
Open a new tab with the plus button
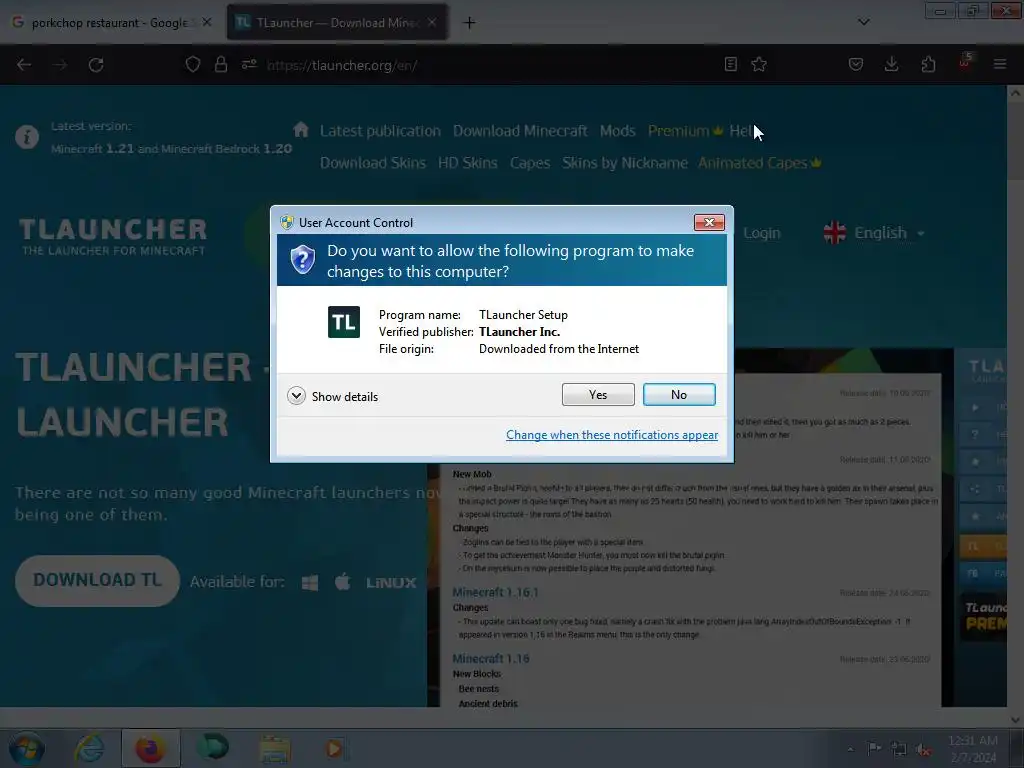click(x=469, y=23)
